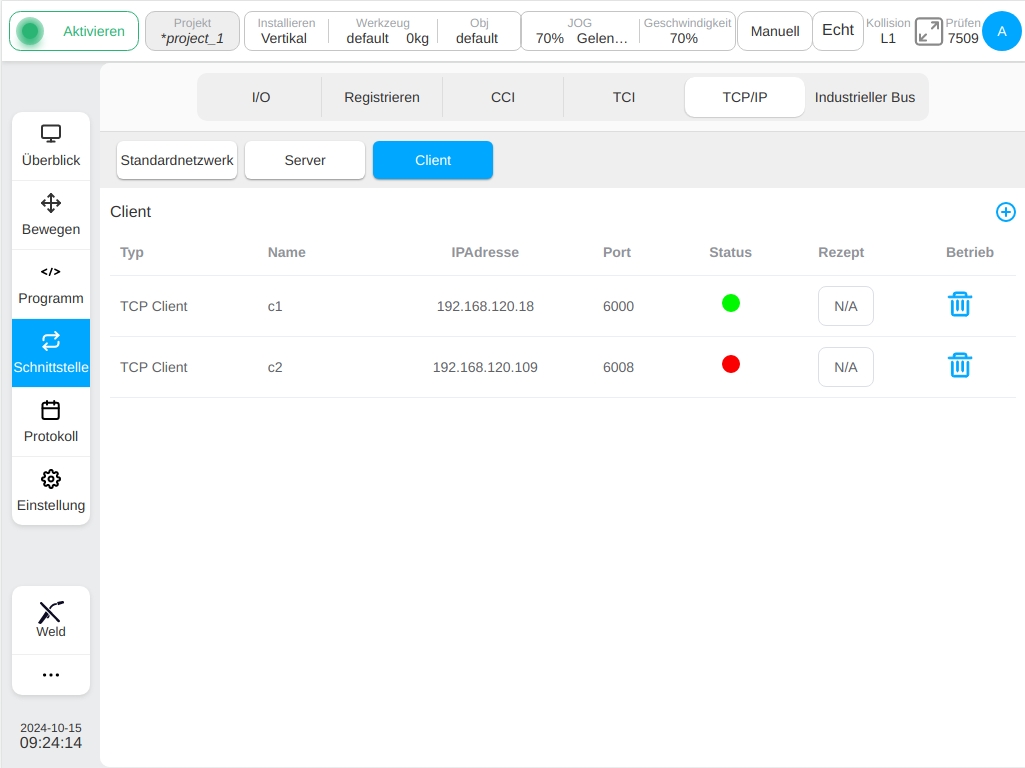
Task: Open the Bewegen move page
Action: click(x=51, y=215)
